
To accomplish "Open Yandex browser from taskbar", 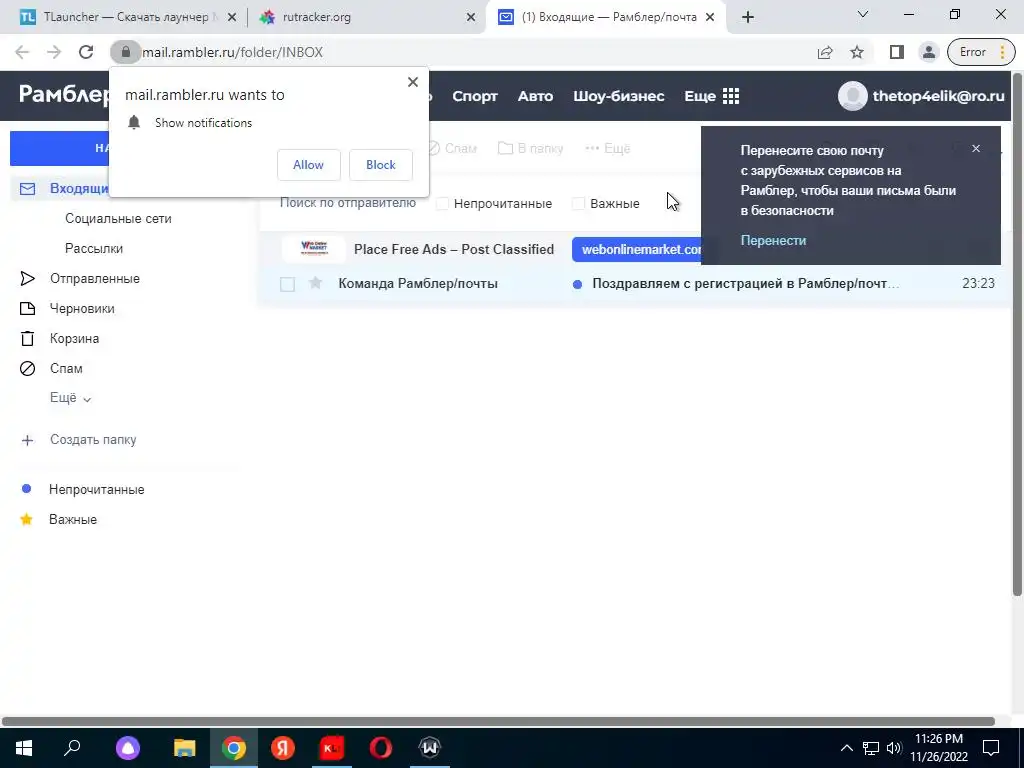I will (283, 748).
